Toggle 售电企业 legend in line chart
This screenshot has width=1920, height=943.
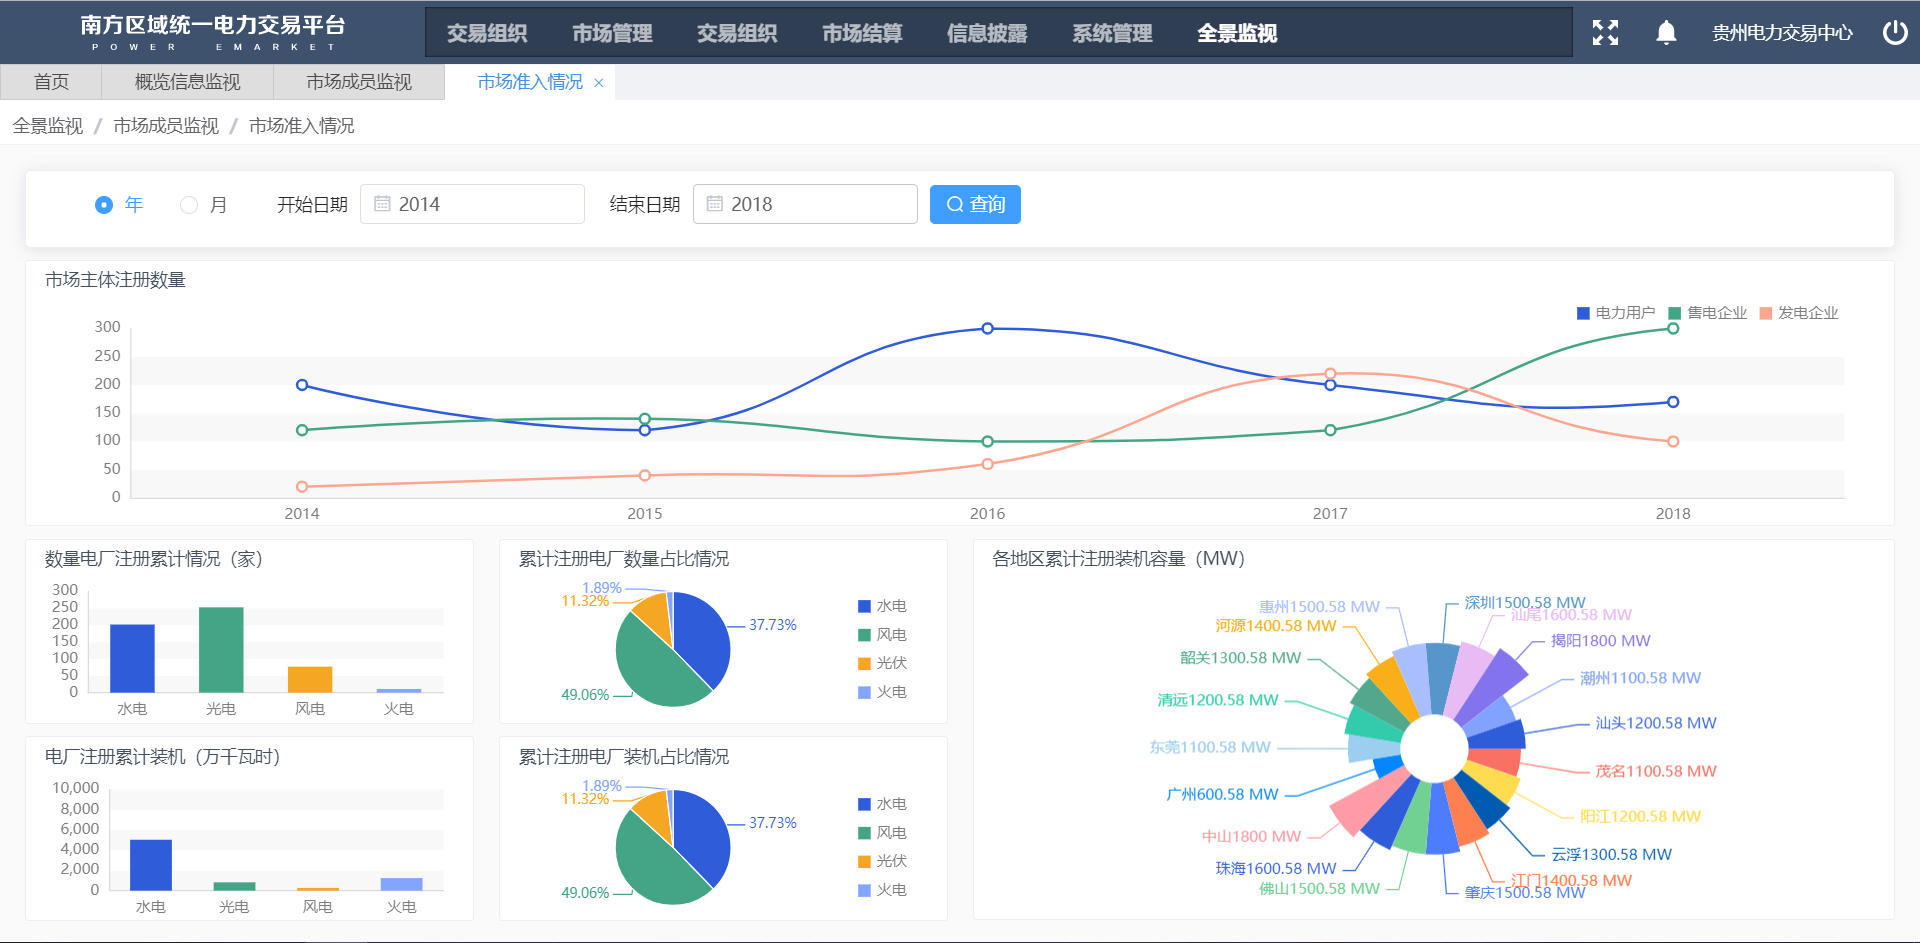pos(1708,313)
